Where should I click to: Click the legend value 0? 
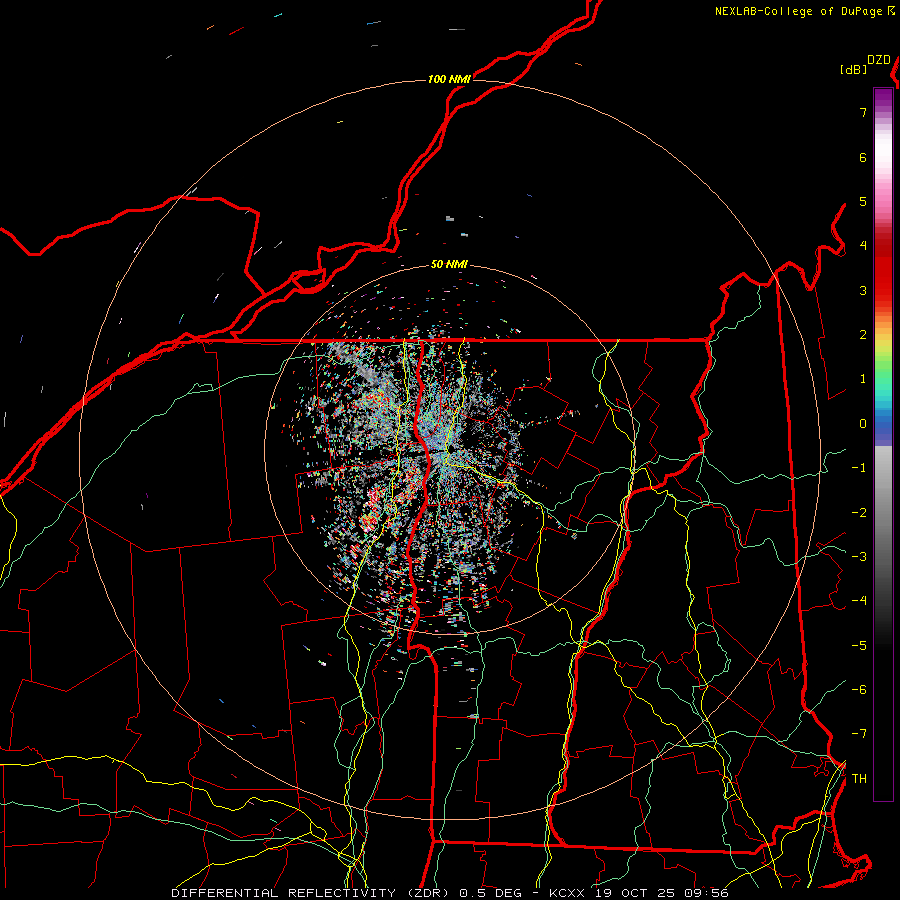[x=863, y=424]
